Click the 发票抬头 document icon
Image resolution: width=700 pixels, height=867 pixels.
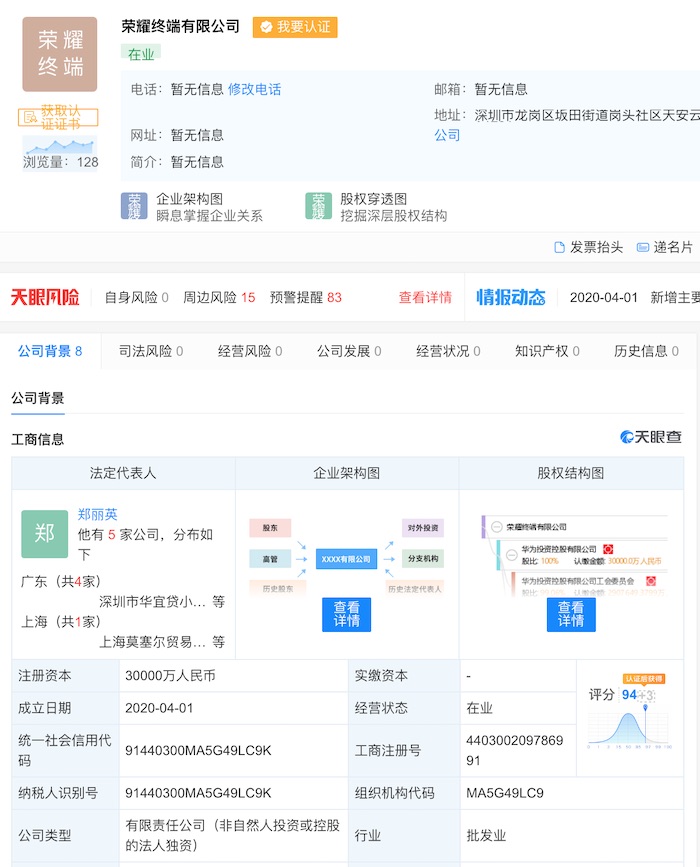[560, 247]
